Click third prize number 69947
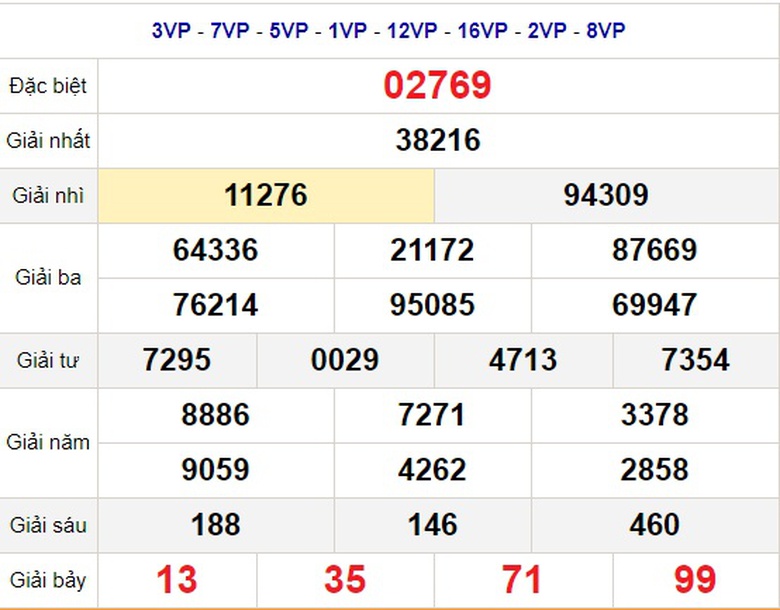This screenshot has width=780, height=610. (654, 305)
